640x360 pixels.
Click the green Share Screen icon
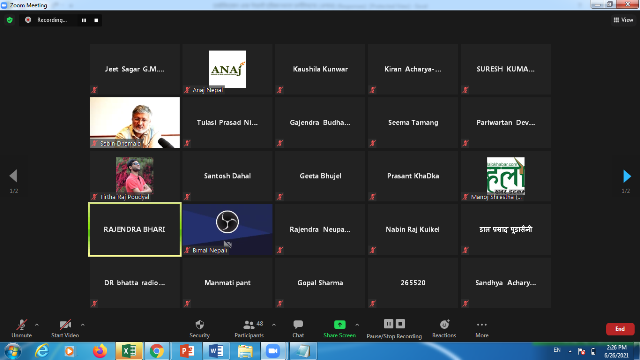pos(340,324)
